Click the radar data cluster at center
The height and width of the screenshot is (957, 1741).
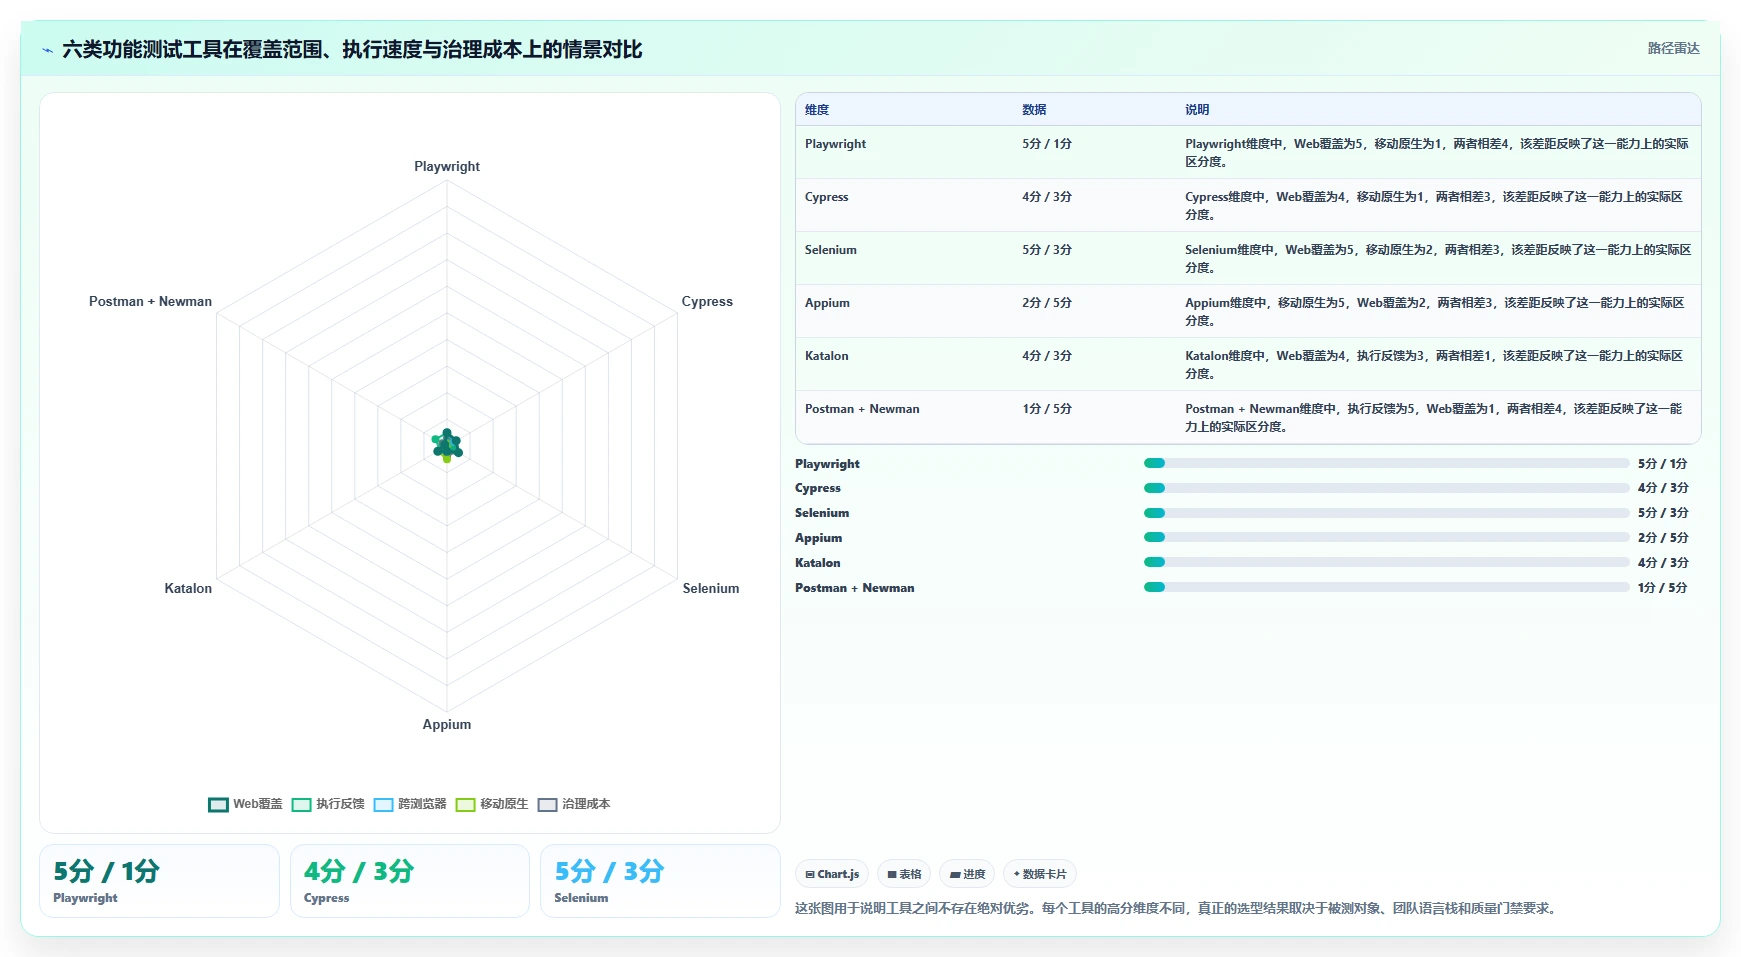(447, 445)
